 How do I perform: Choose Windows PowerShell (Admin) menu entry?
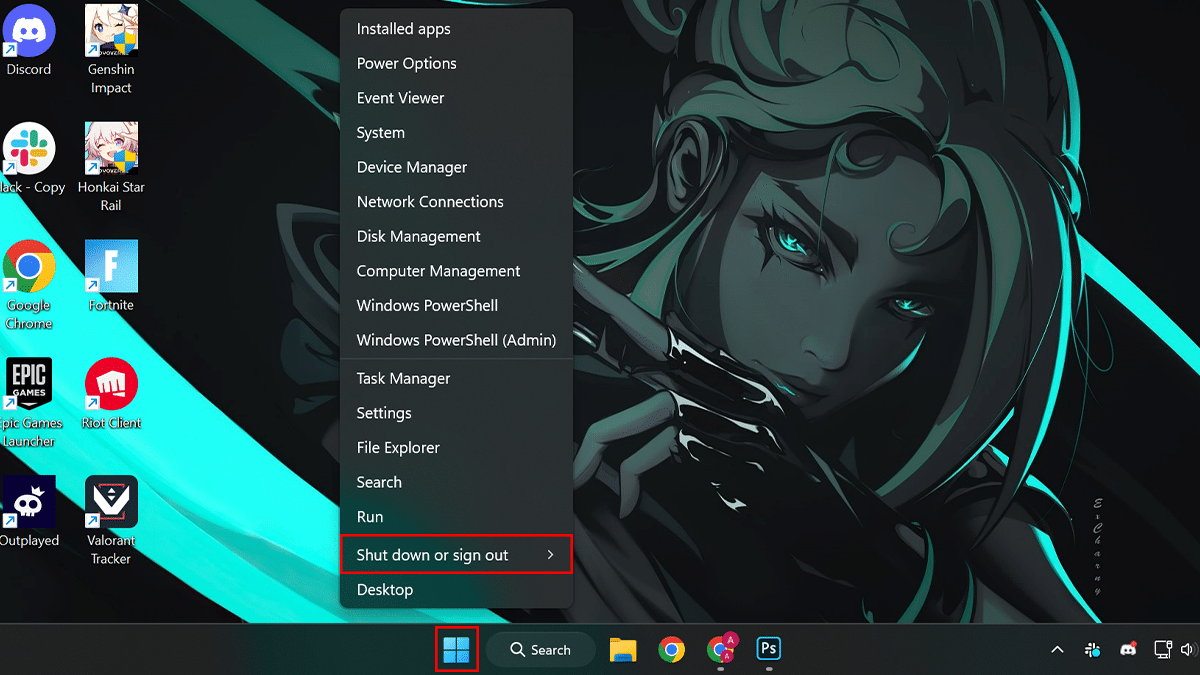tap(456, 340)
